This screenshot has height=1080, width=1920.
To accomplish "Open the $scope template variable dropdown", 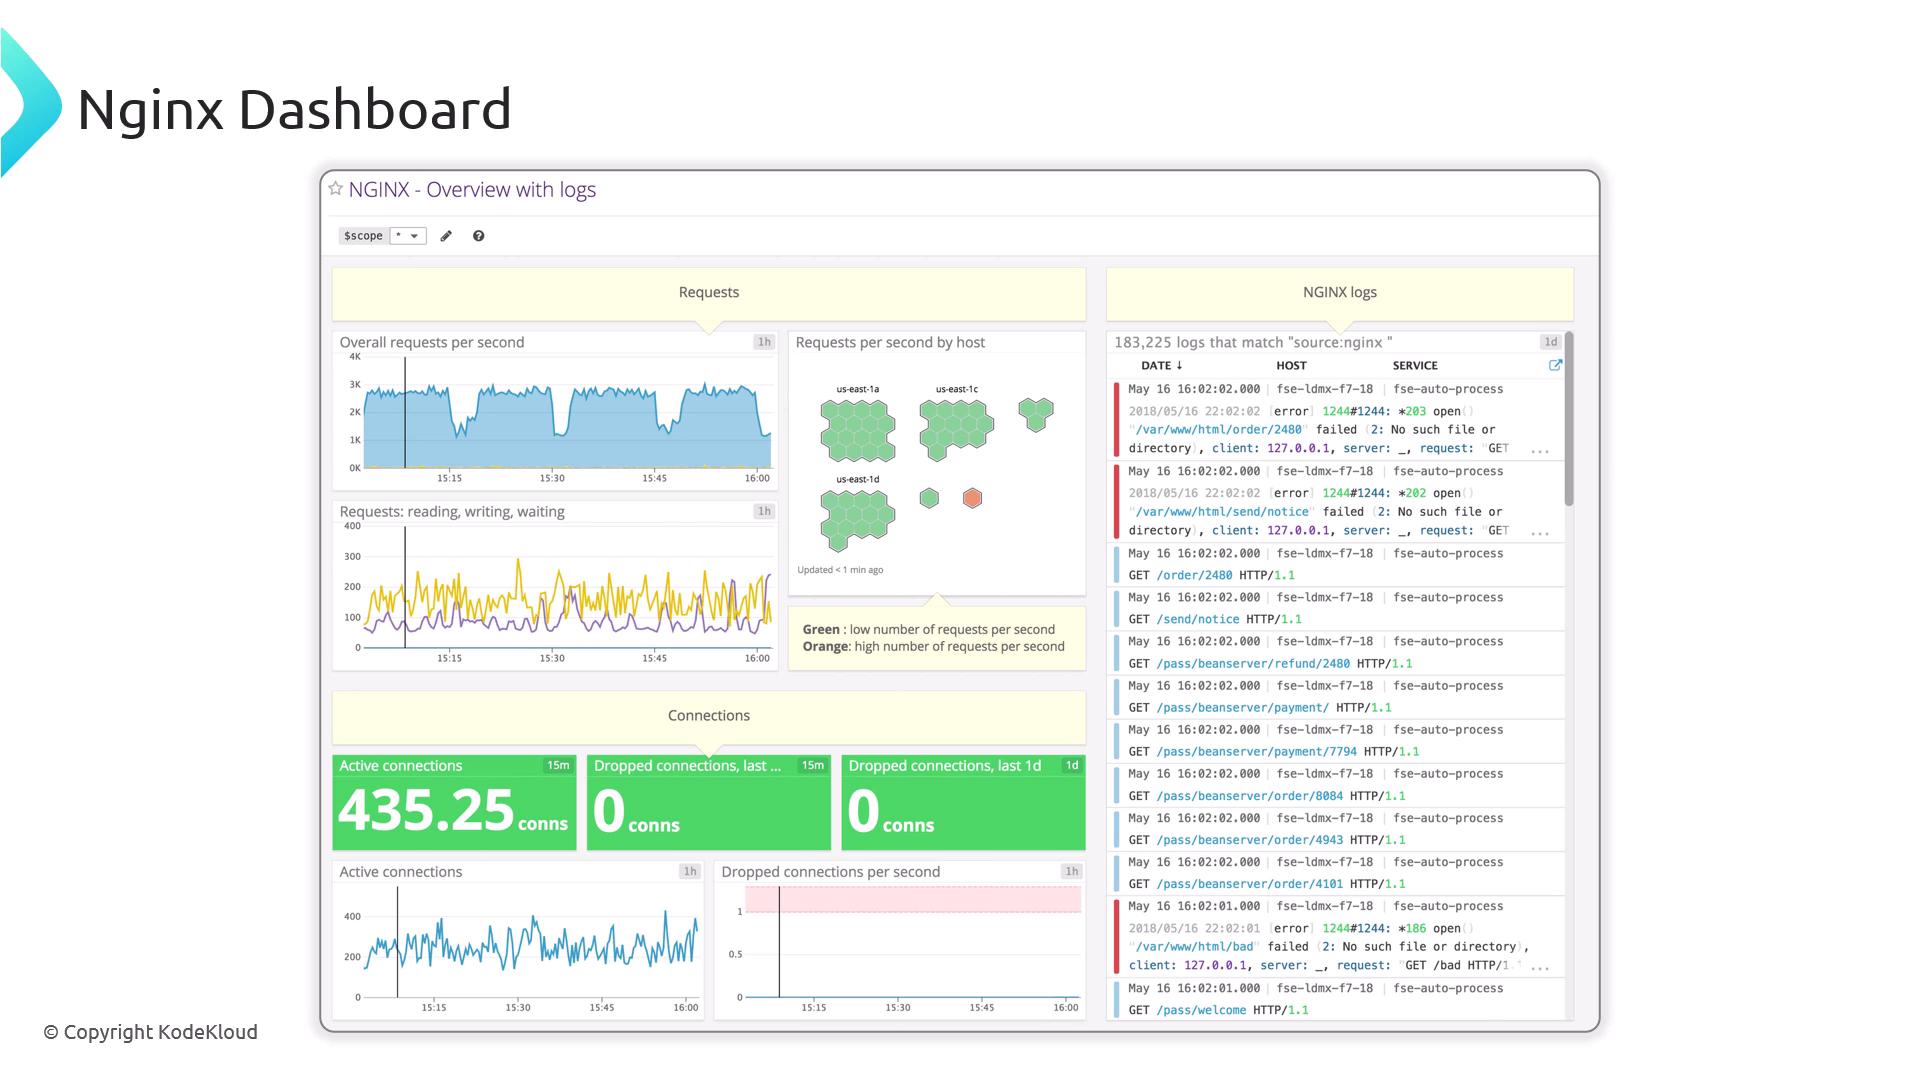I will [x=407, y=236].
